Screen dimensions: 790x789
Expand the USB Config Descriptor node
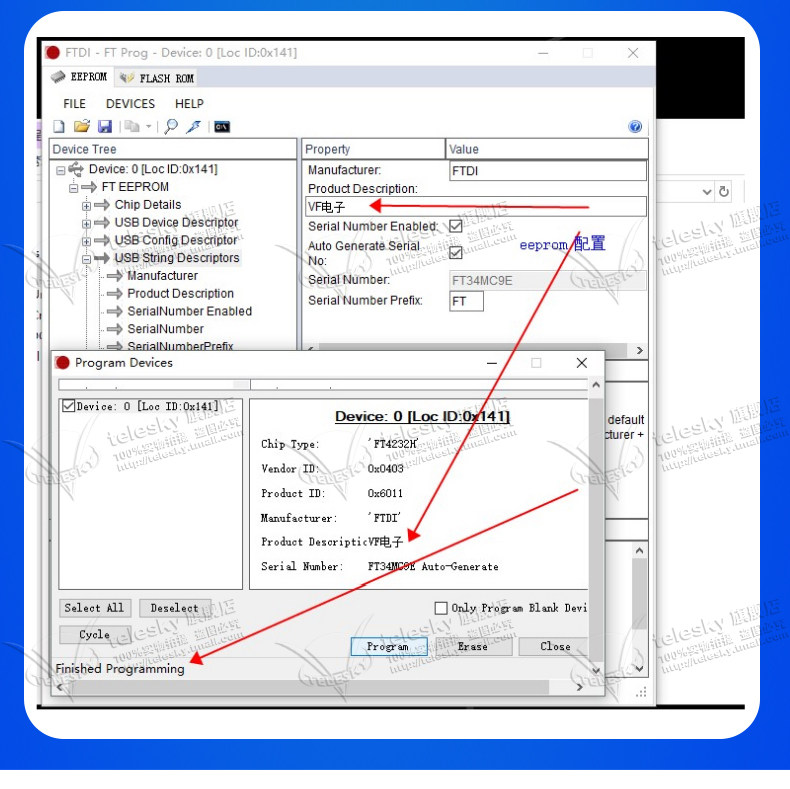pyautogui.click(x=86, y=241)
